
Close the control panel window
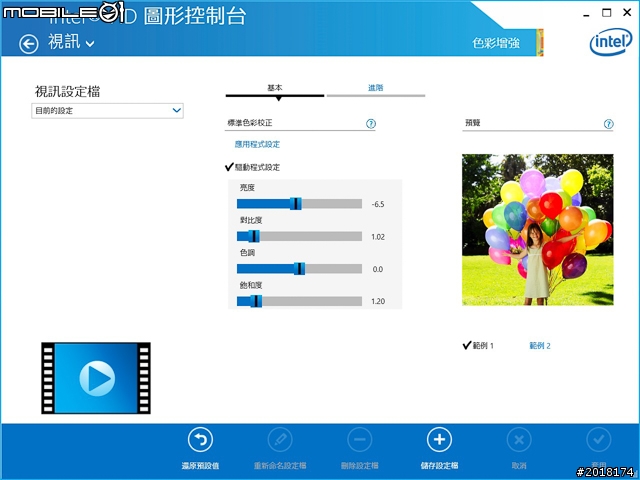pyautogui.click(x=627, y=13)
